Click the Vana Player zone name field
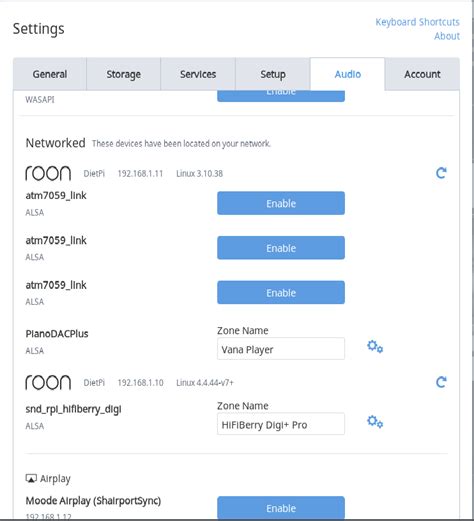Image resolution: width=474 pixels, height=521 pixels. coord(281,349)
